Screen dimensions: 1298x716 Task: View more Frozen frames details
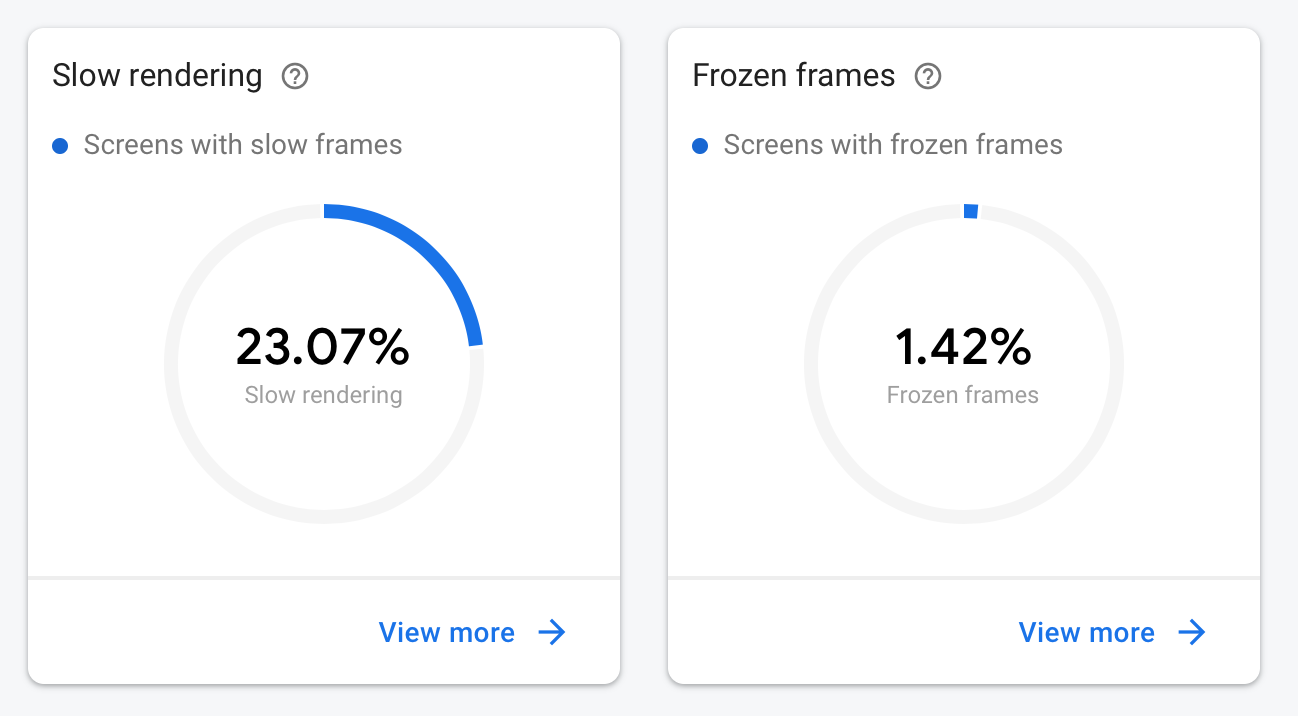(1112, 632)
